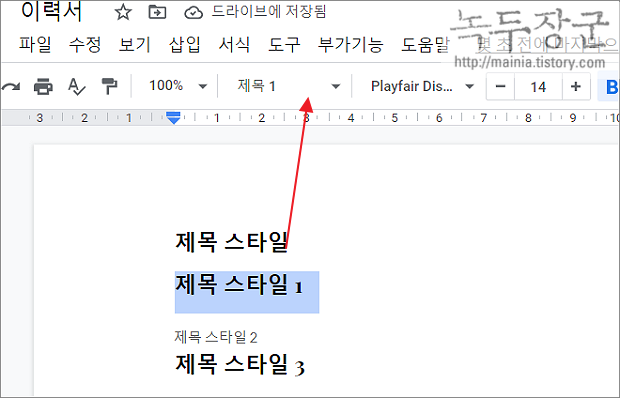The width and height of the screenshot is (620, 398).
Task: Open the 파일 menu
Action: pos(35,44)
